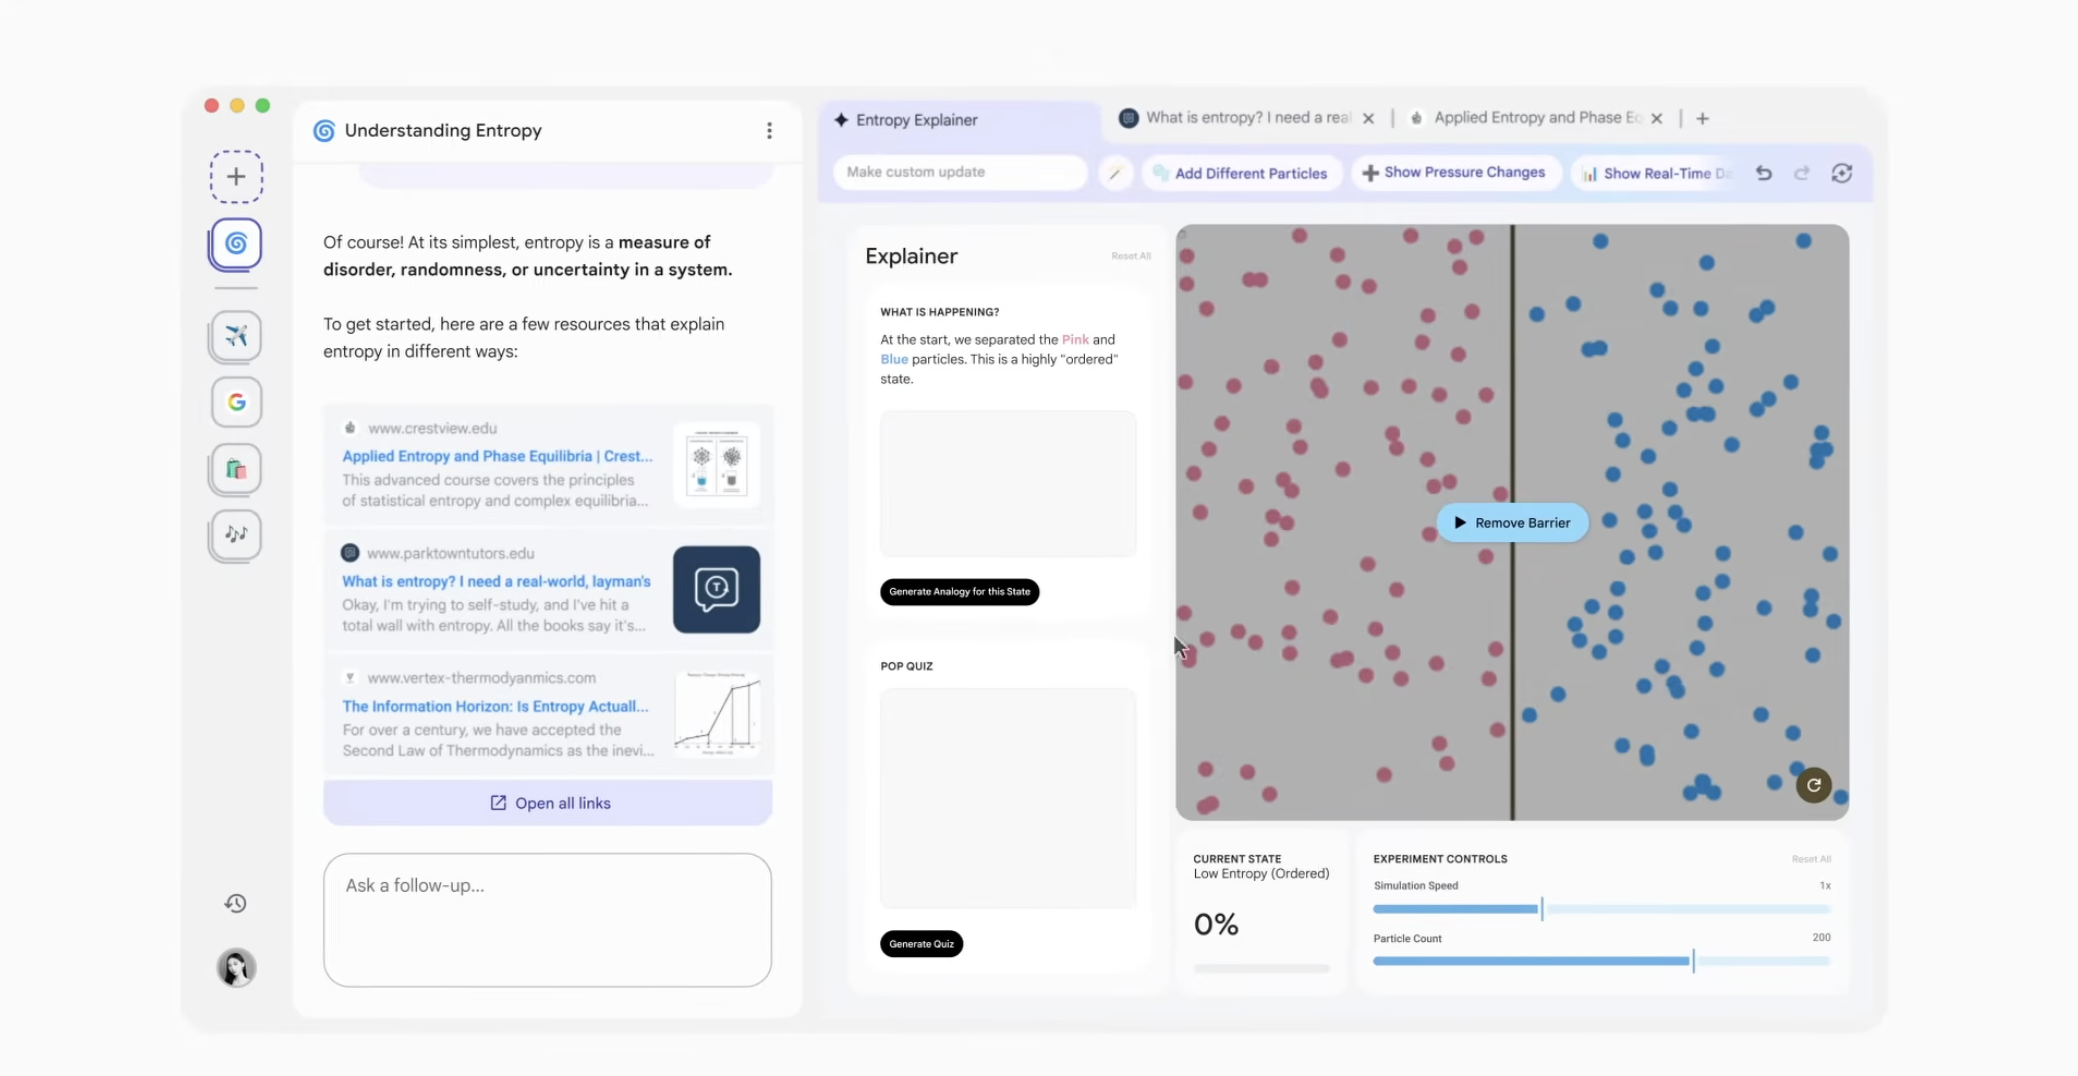Close the 'What is entropy?' tab
2078x1076 pixels.
pos(1368,118)
